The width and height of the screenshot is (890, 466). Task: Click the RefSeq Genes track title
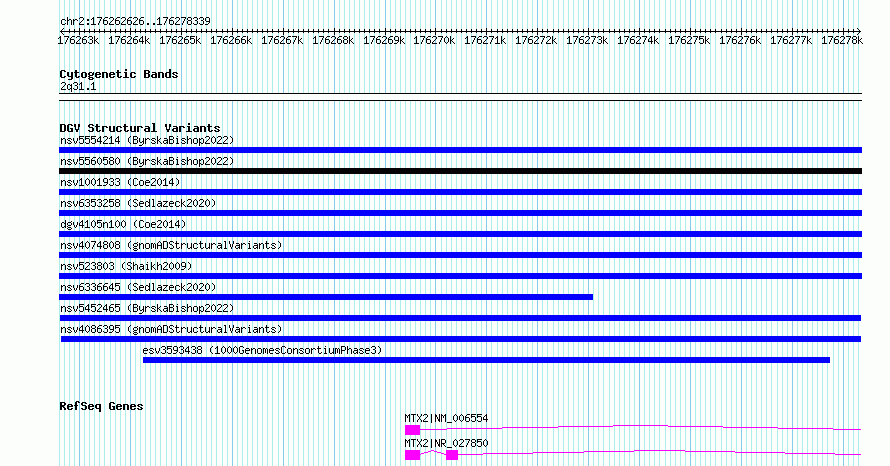tap(101, 406)
